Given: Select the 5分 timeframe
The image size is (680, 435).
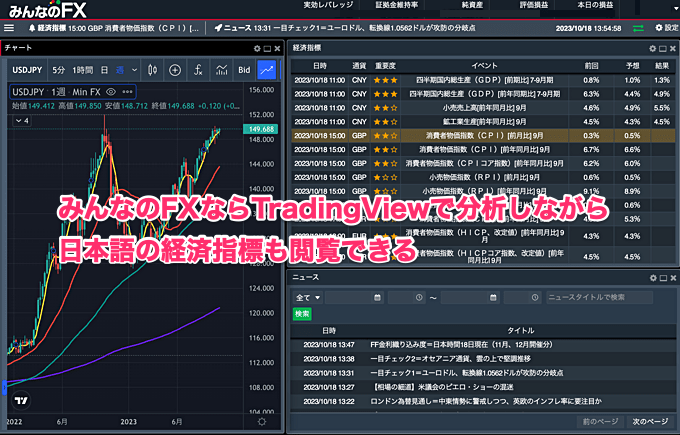Looking at the screenshot, I should click(58, 70).
